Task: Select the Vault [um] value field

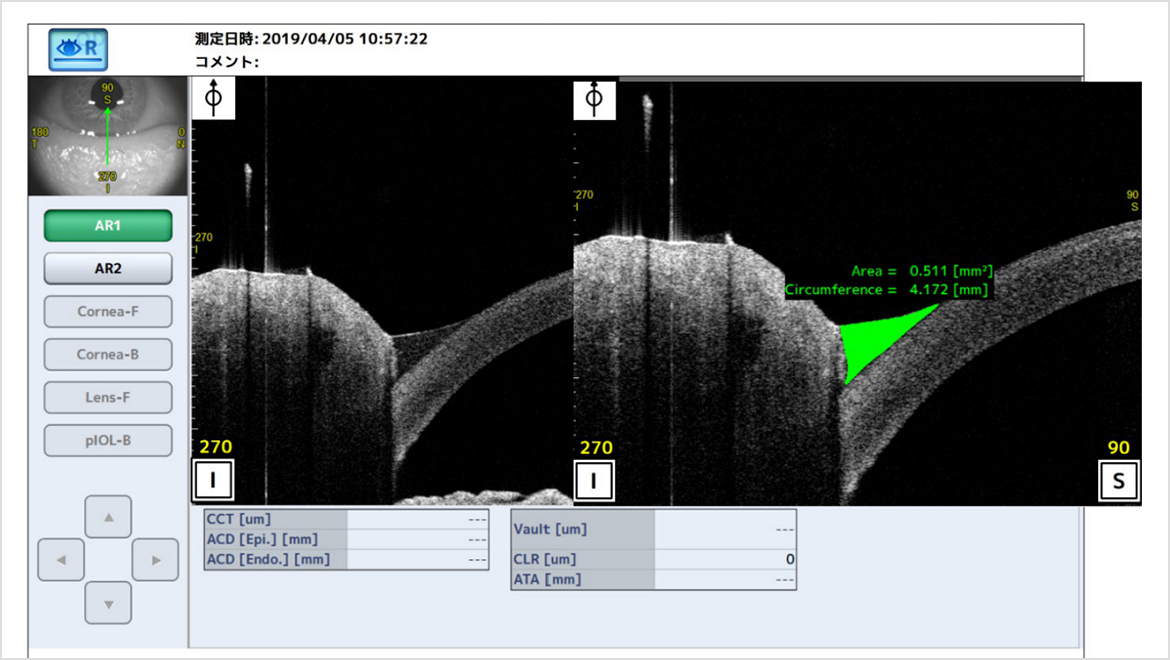Action: (x=725, y=528)
